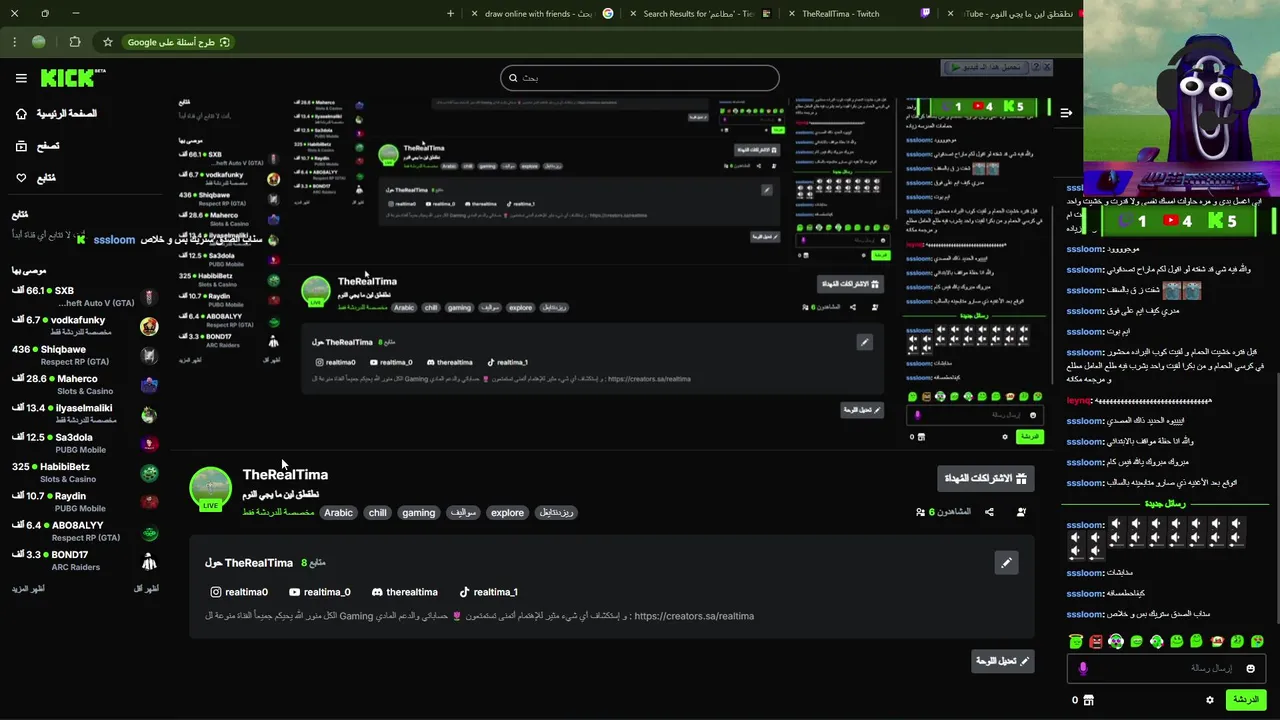This screenshot has height=720, width=1280.
Task: Open Shiqbawe recommended channel
Action: tap(85, 355)
